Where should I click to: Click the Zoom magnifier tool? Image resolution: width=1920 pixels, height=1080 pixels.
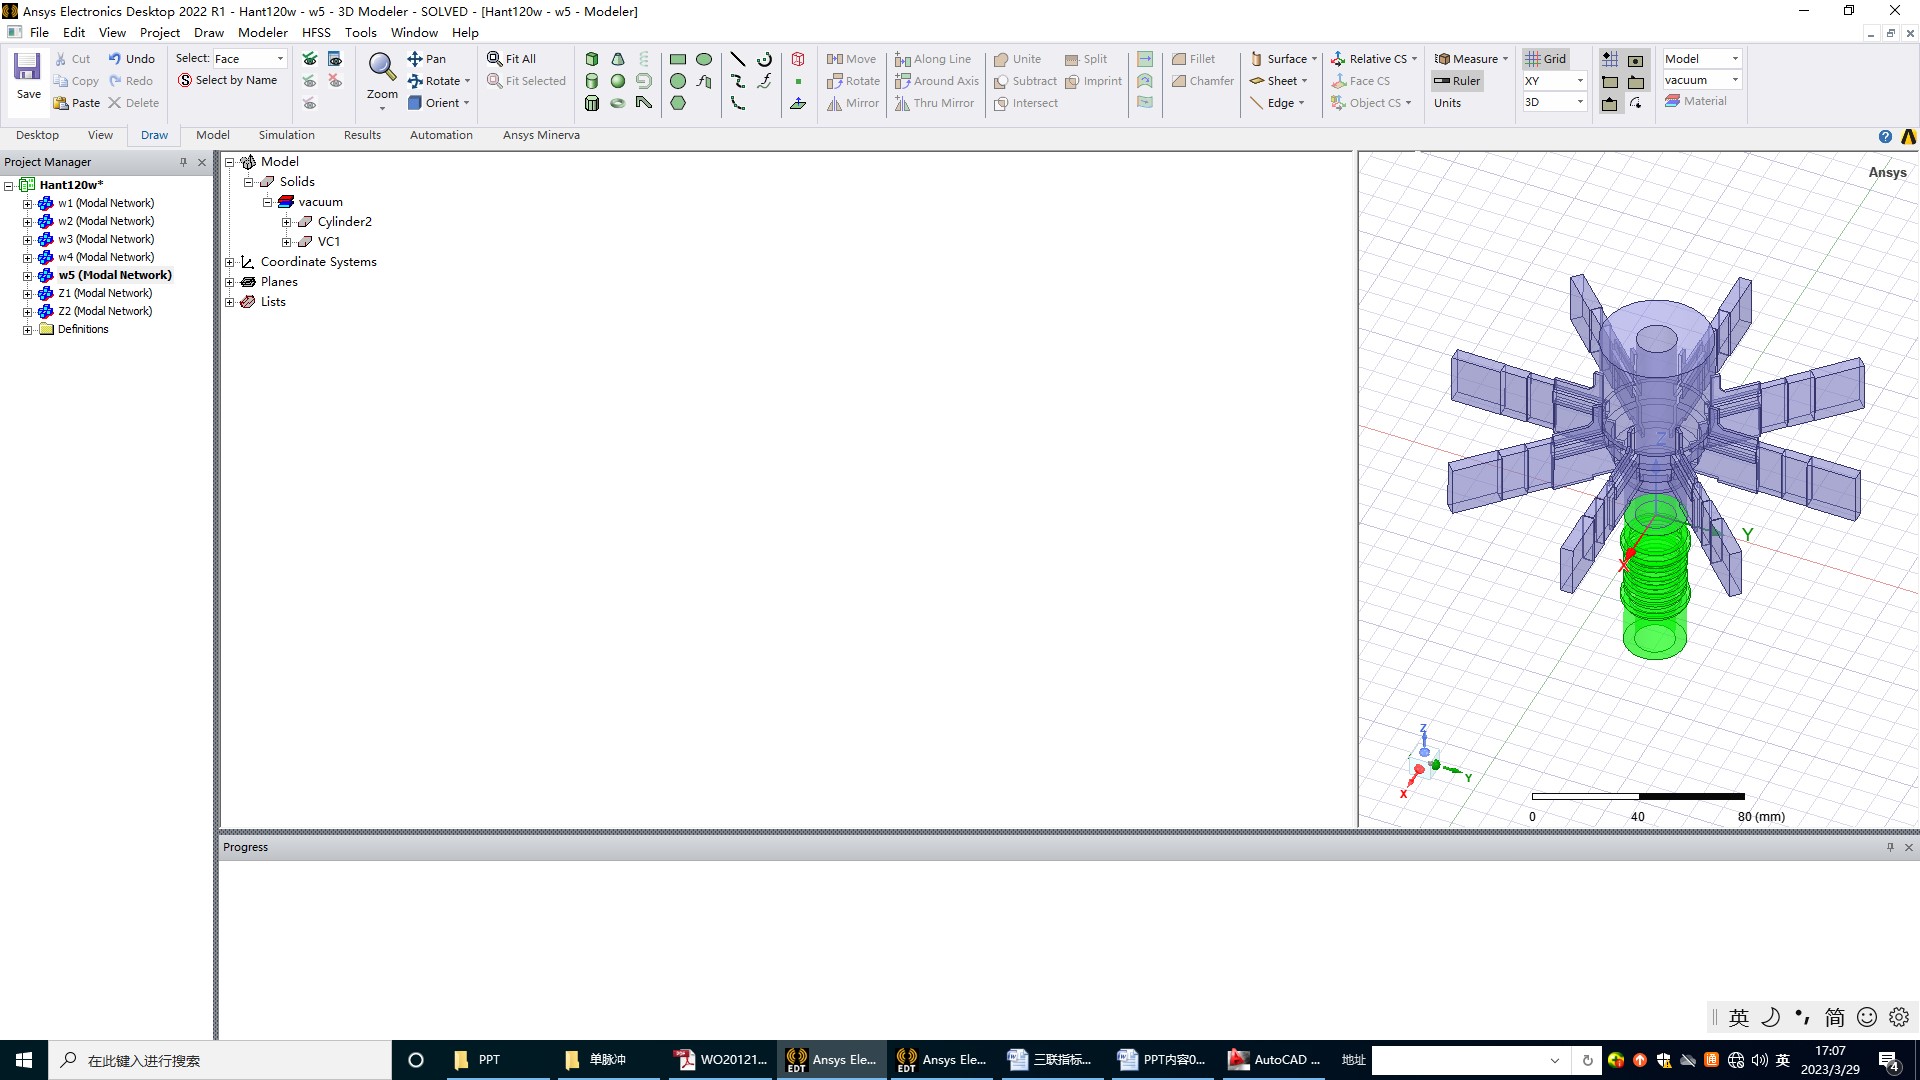pos(381,68)
